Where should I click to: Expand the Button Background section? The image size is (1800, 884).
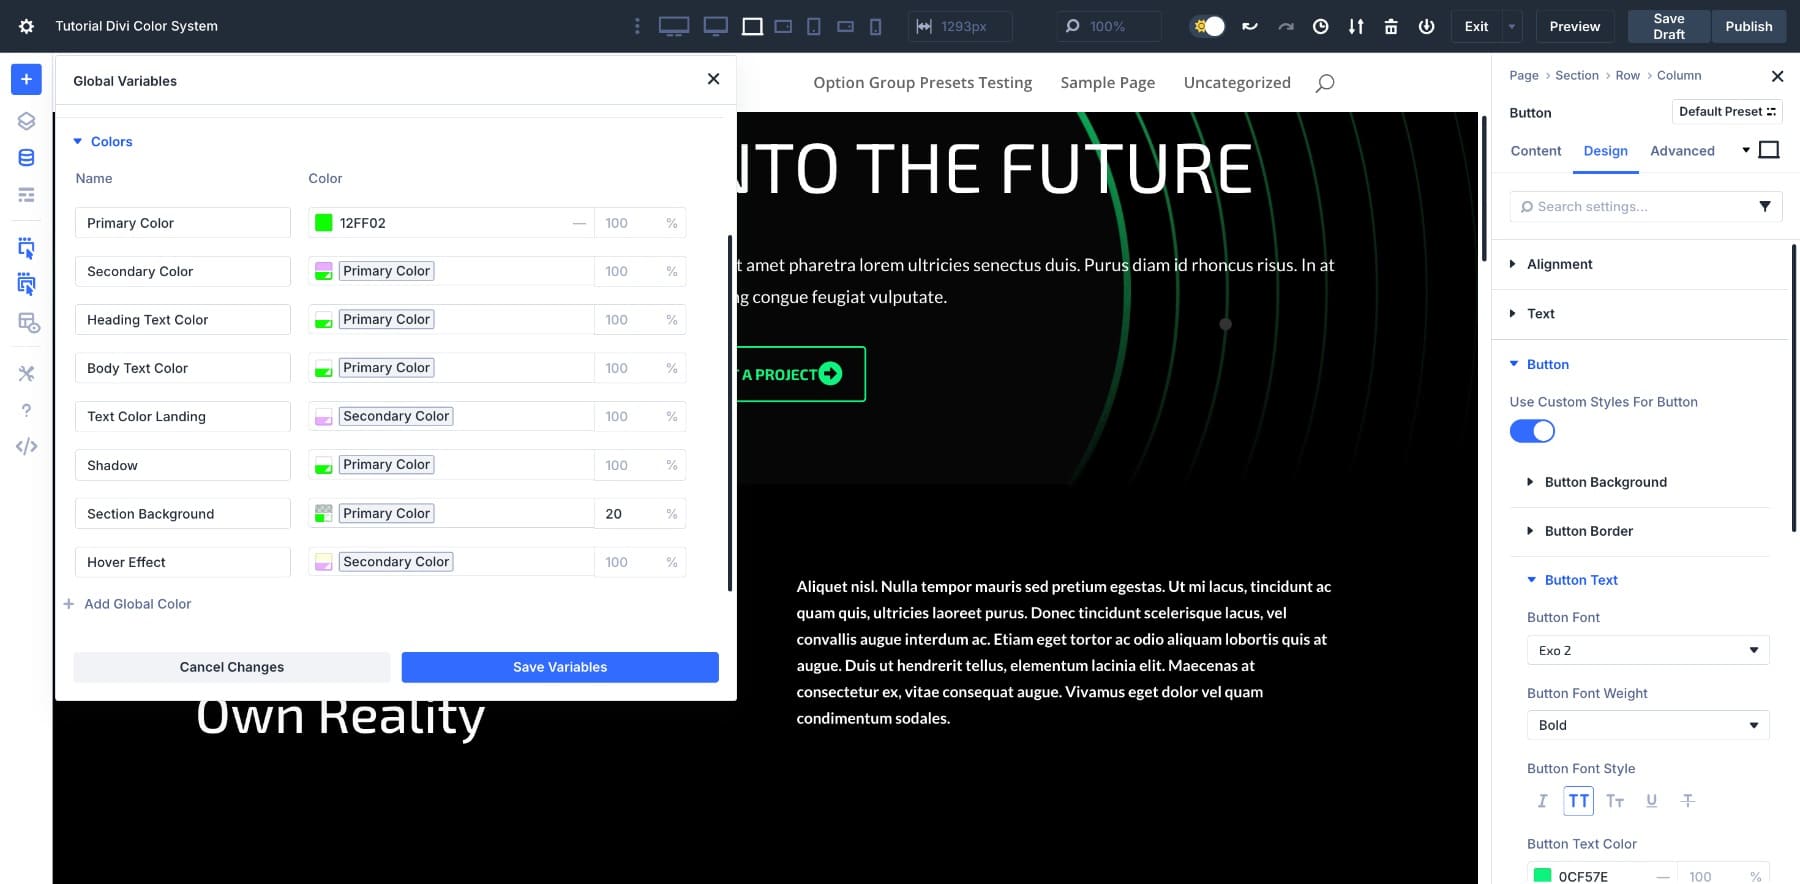[1605, 482]
